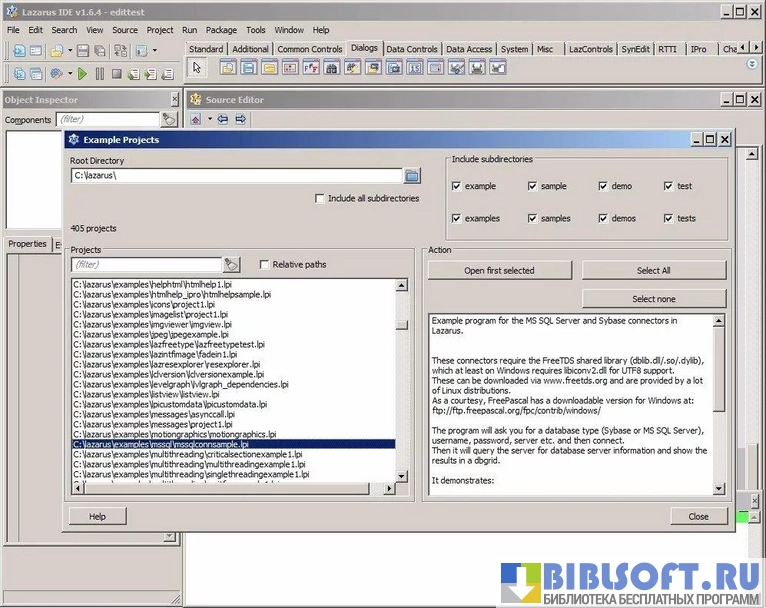766x608 pixels.
Task: Uncheck the demos subdirectory checkbox
Action: (x=603, y=218)
